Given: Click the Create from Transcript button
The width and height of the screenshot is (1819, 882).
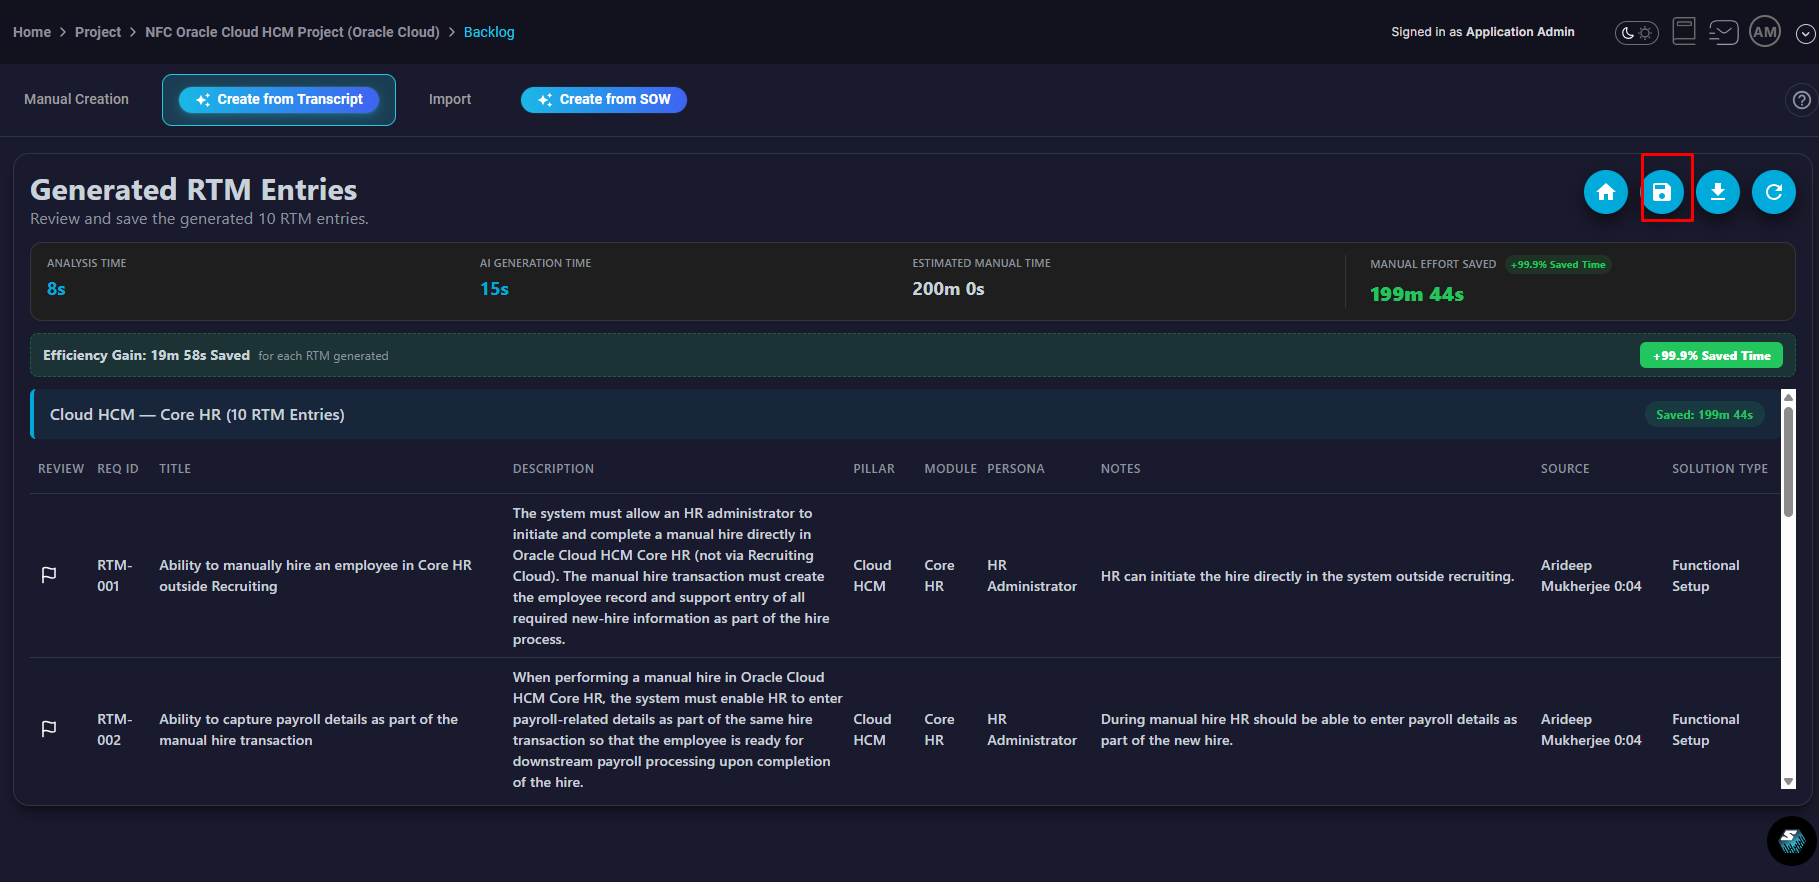Looking at the screenshot, I should (x=279, y=100).
